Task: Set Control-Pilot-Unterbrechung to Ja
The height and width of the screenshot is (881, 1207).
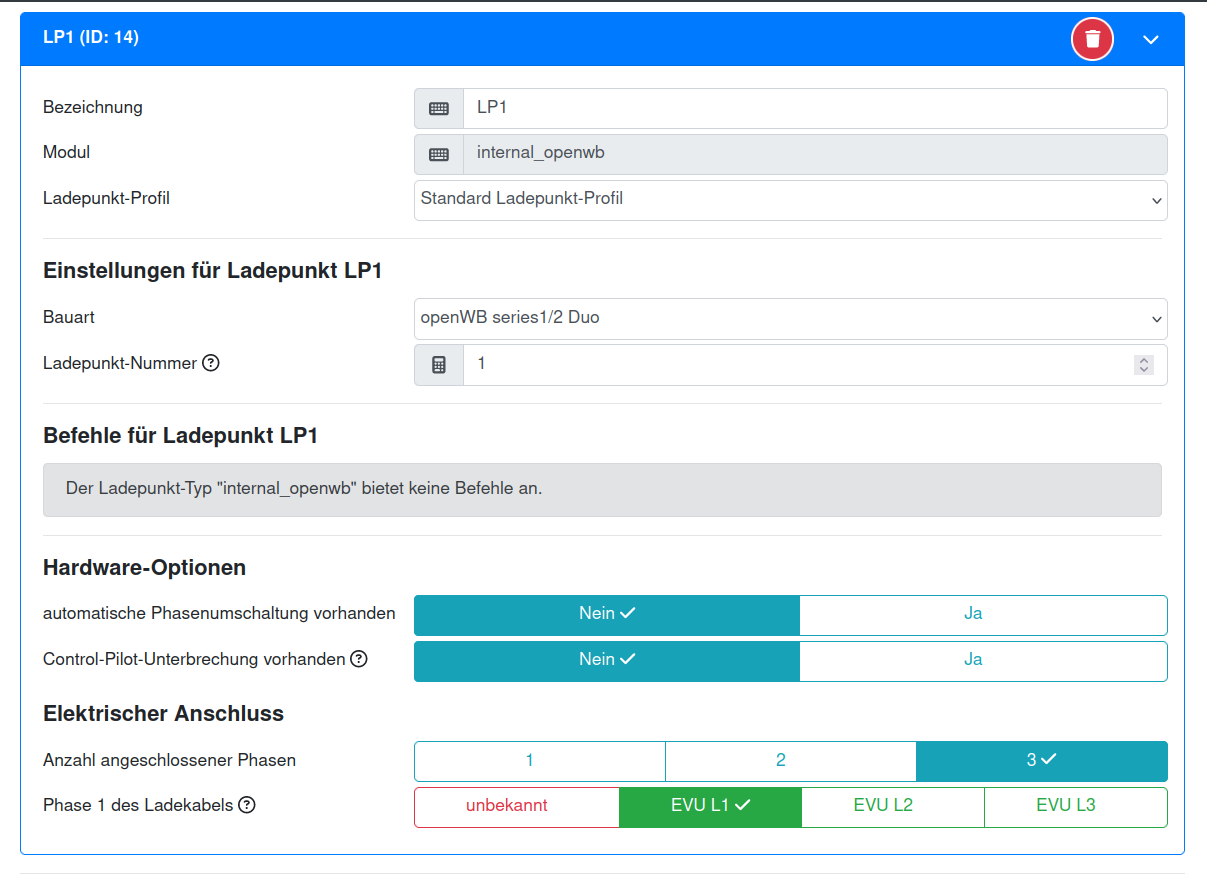Action: (x=984, y=661)
